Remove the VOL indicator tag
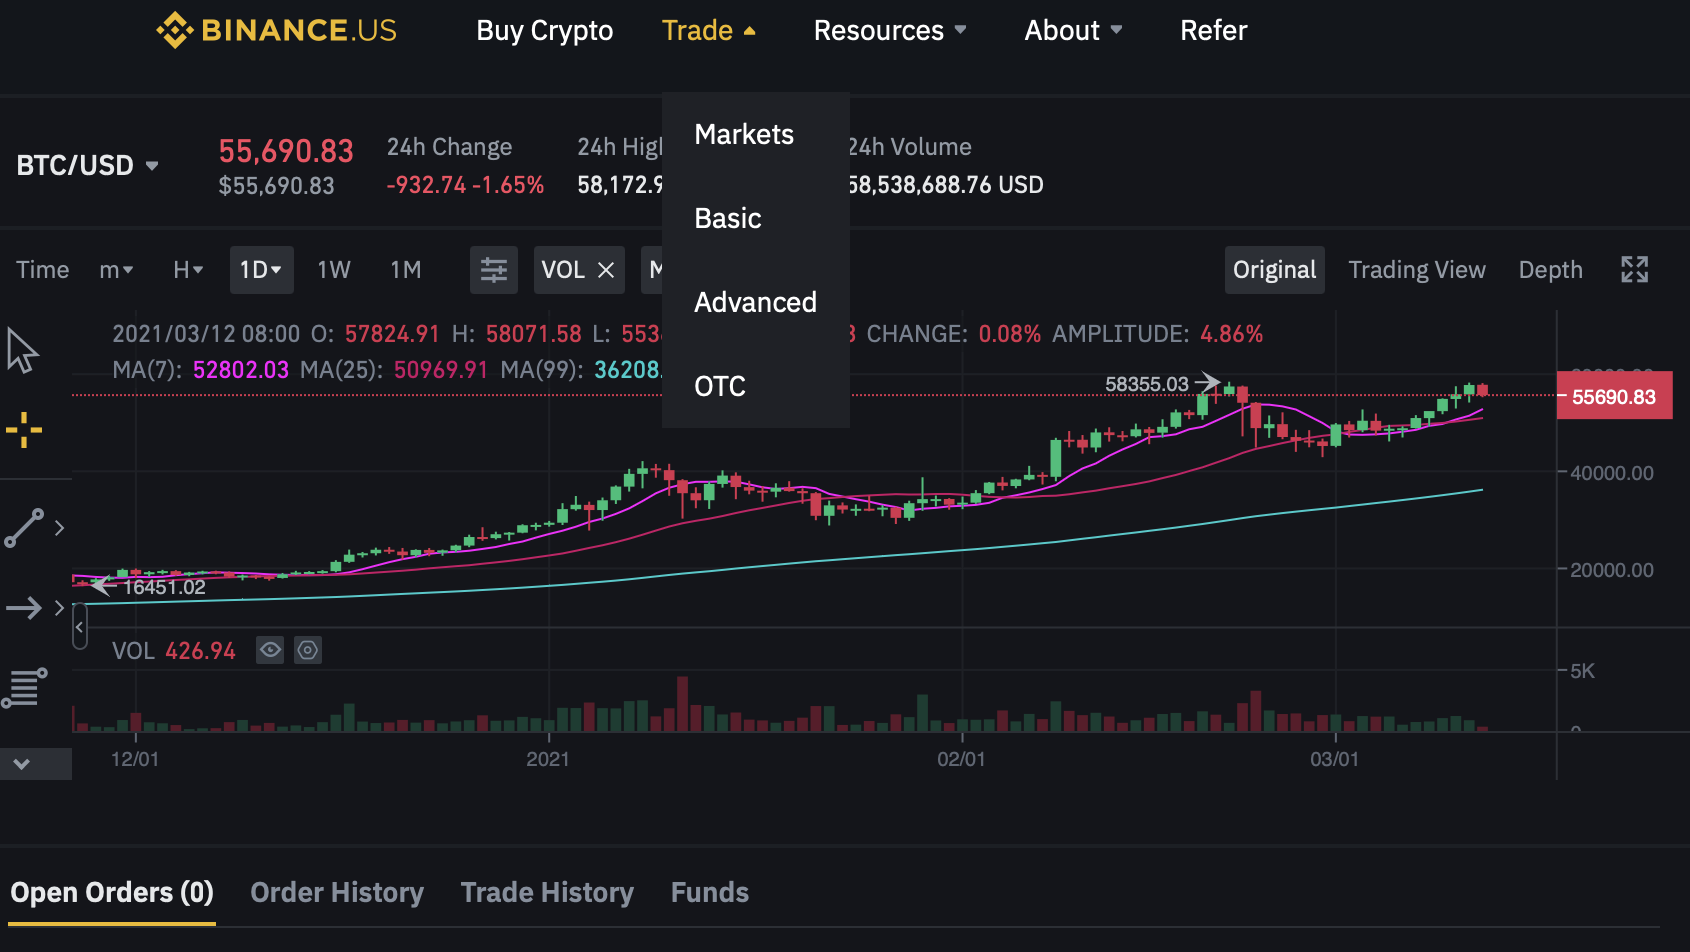Screen dimensions: 1690x952 pos(606,270)
